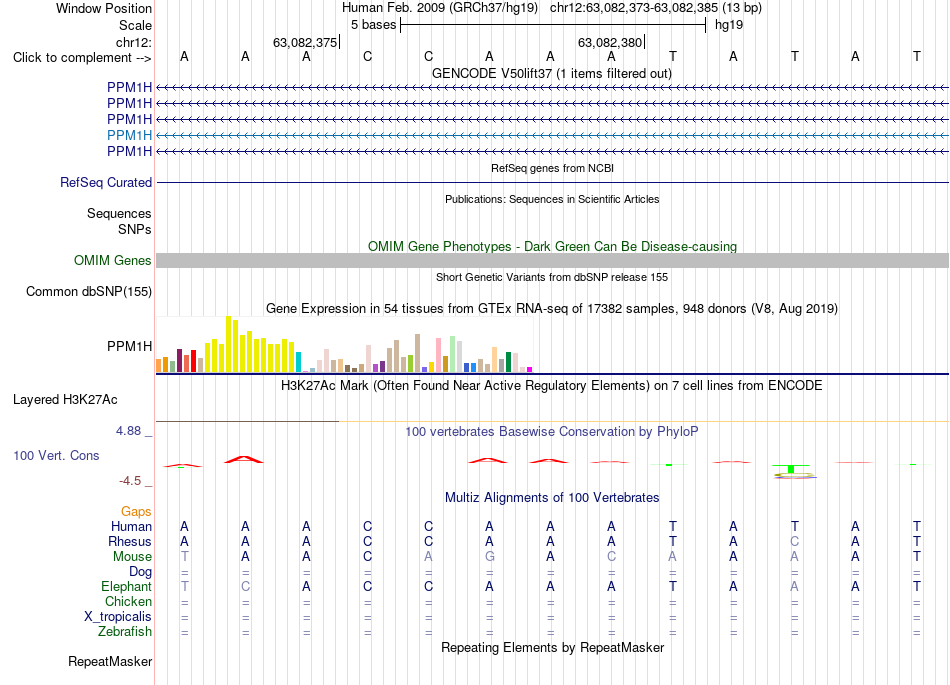The height and width of the screenshot is (685, 950).
Task: Click the PhyloP Basewise Conservation title
Action: pyautogui.click(x=551, y=432)
